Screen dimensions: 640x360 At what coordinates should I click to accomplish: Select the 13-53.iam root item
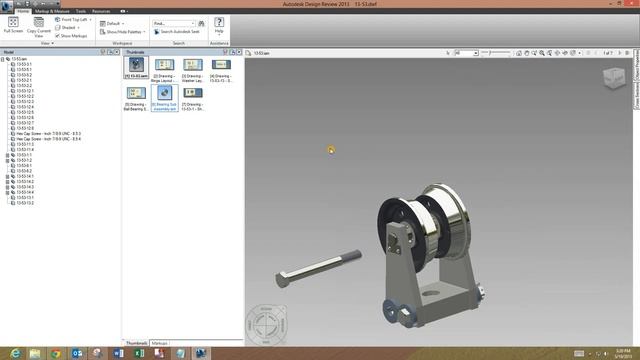pyautogui.click(x=19, y=59)
